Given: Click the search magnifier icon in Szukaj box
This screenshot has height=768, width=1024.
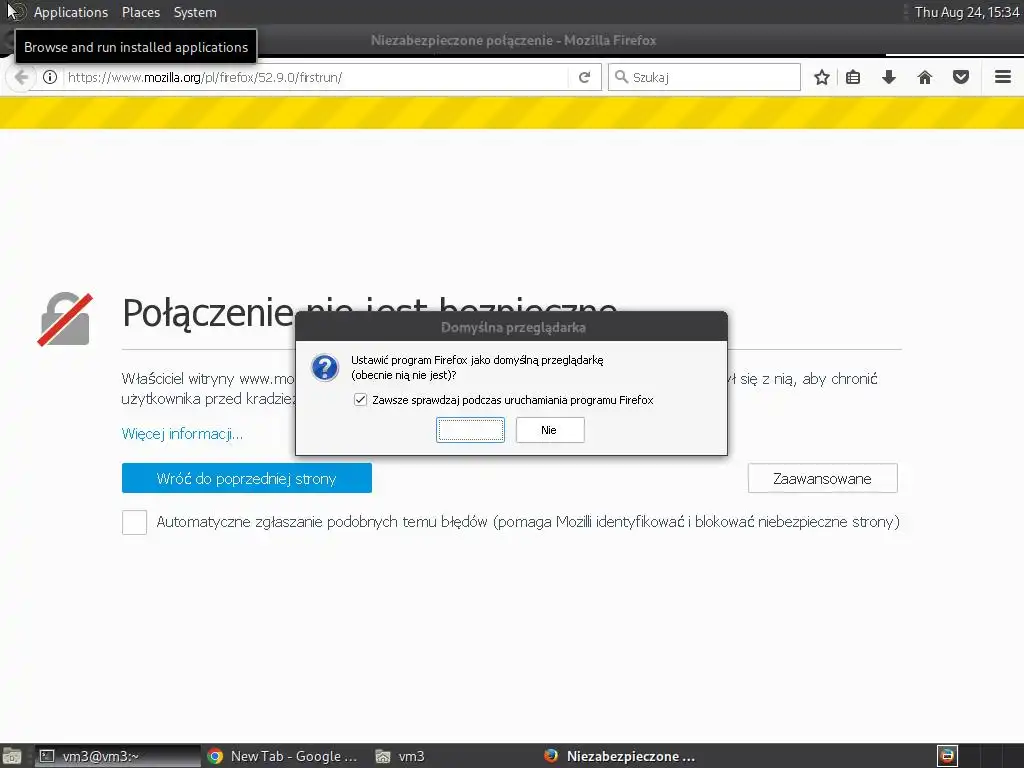Looking at the screenshot, I should tap(621, 77).
